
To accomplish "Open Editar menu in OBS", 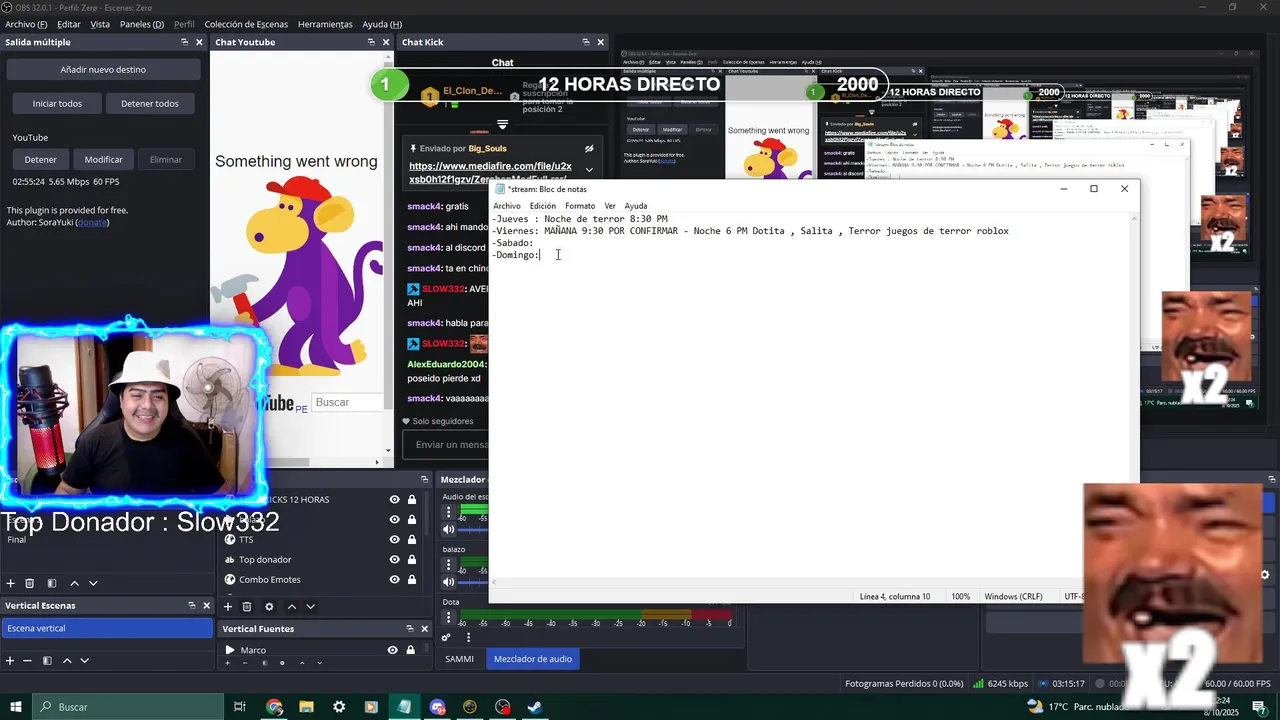I will [x=69, y=24].
